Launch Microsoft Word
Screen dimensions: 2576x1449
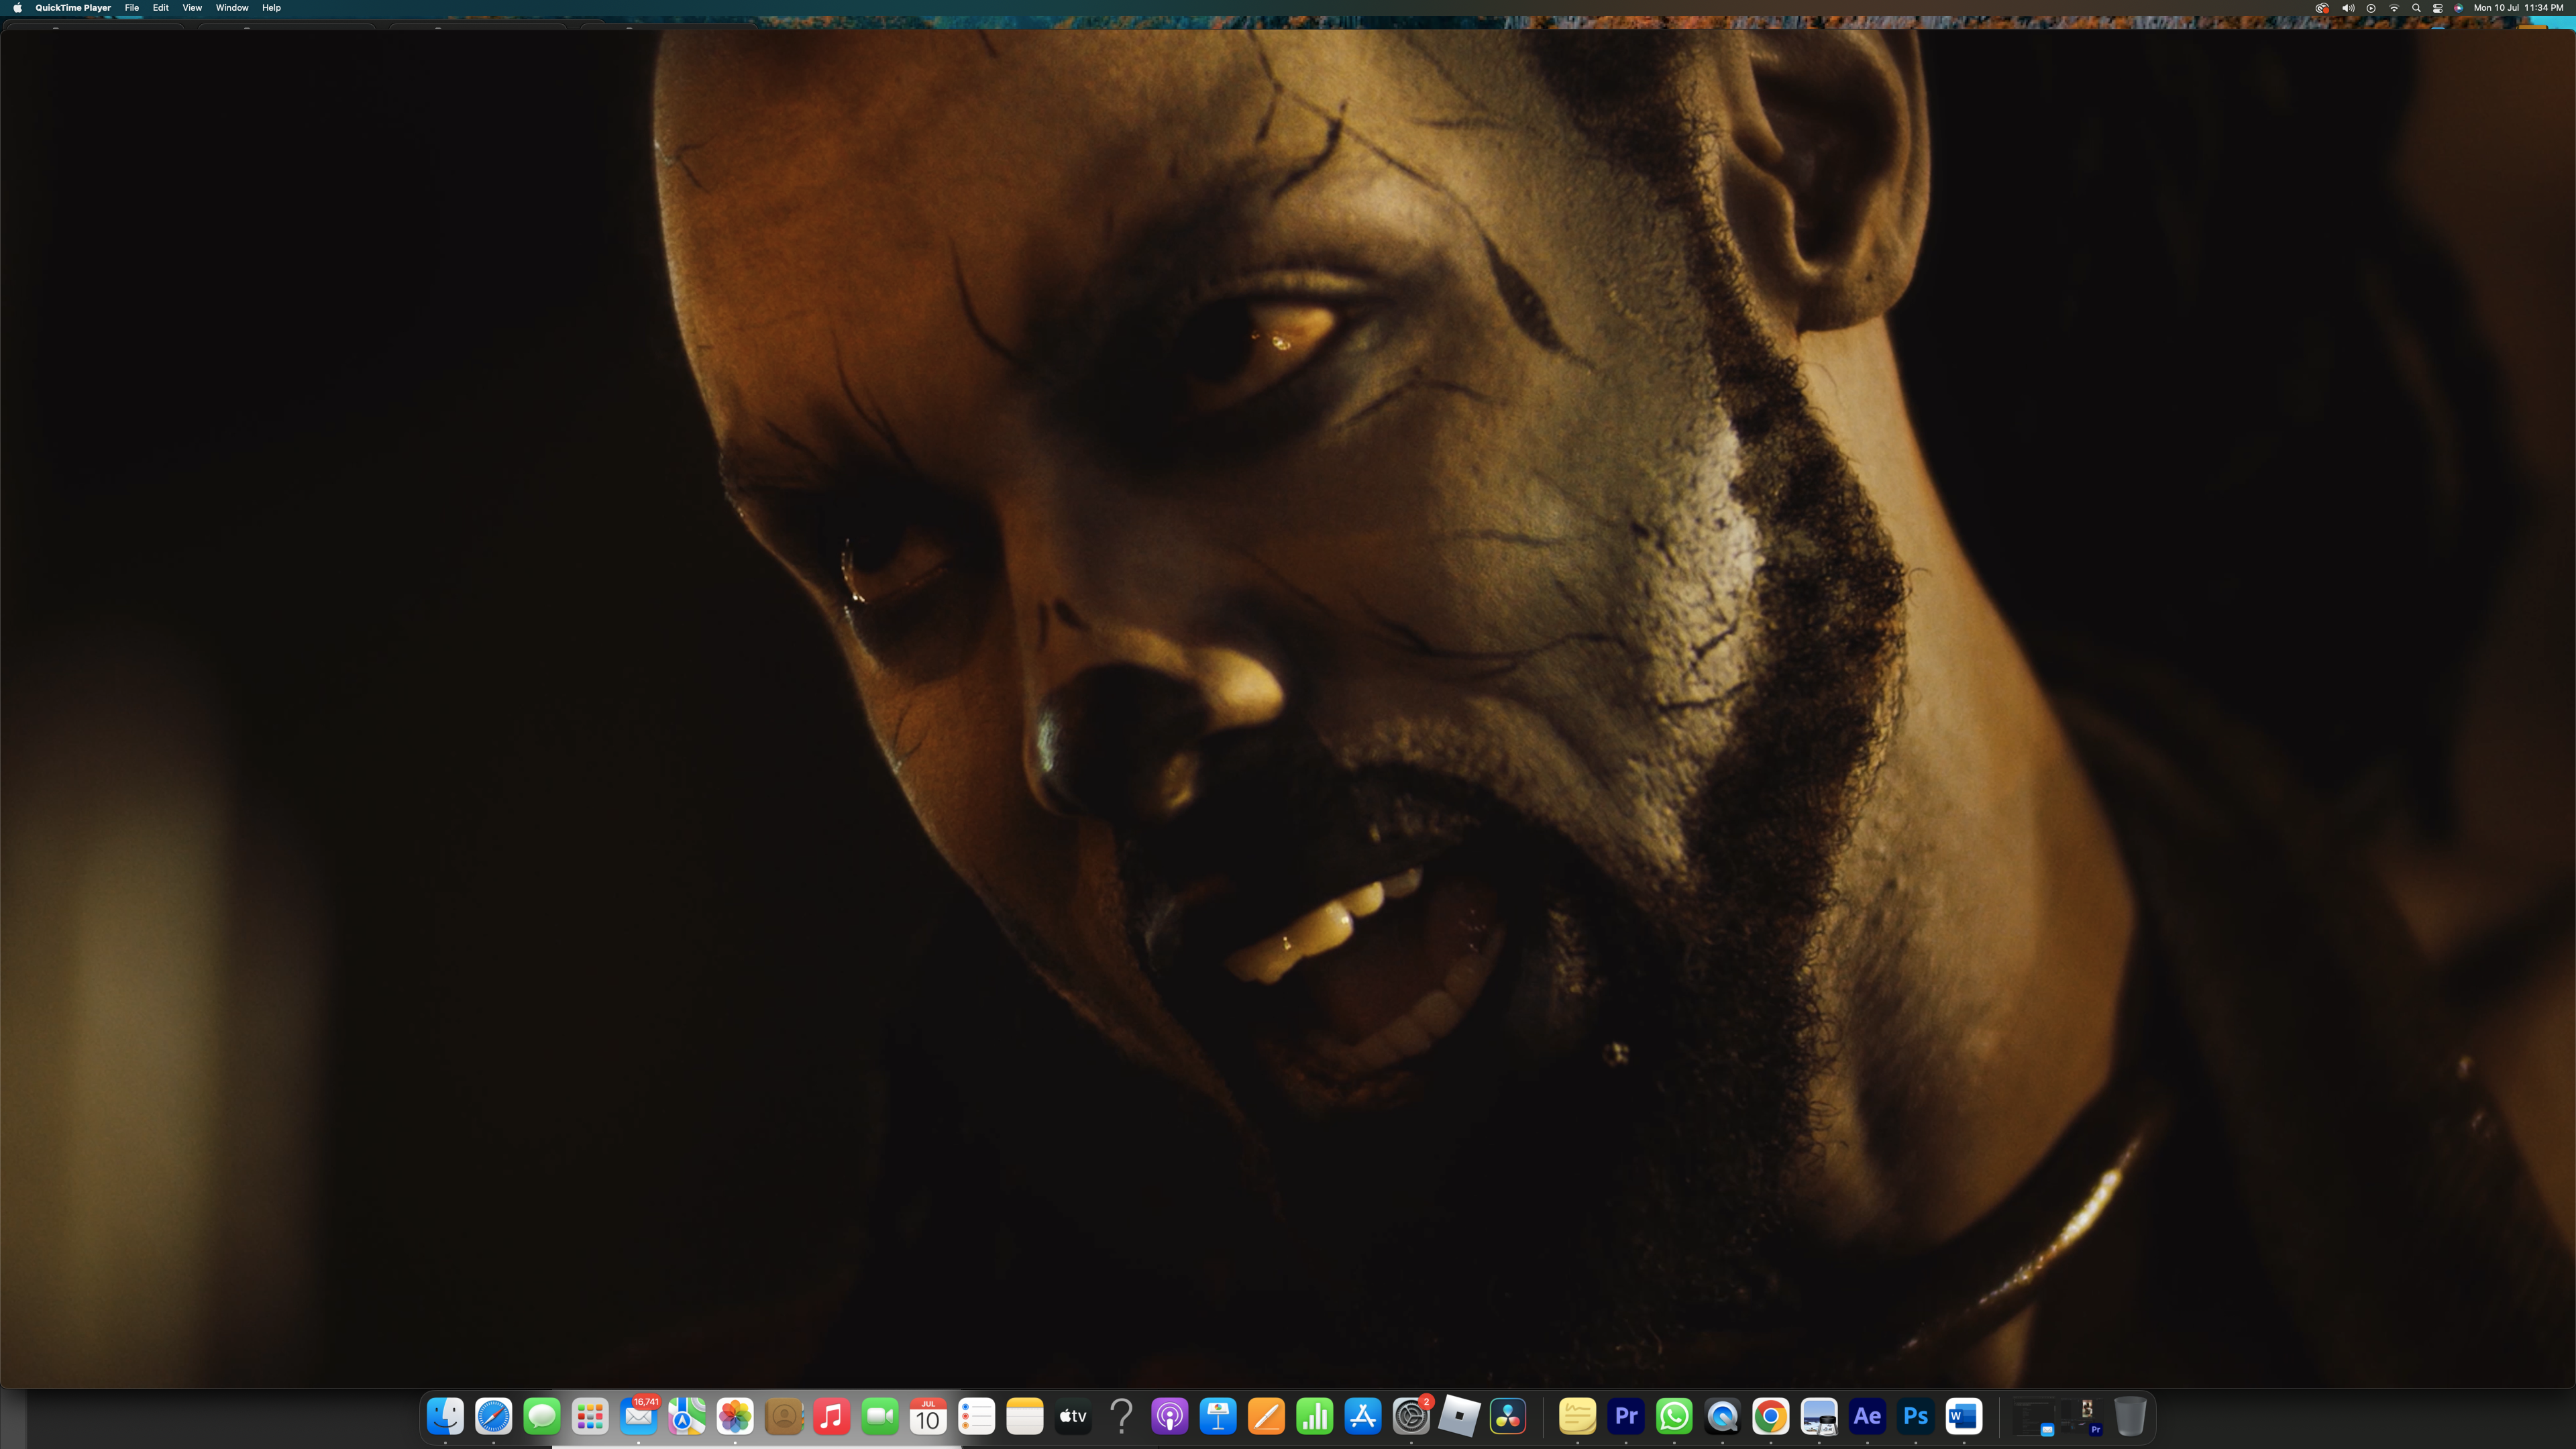coord(1964,1416)
